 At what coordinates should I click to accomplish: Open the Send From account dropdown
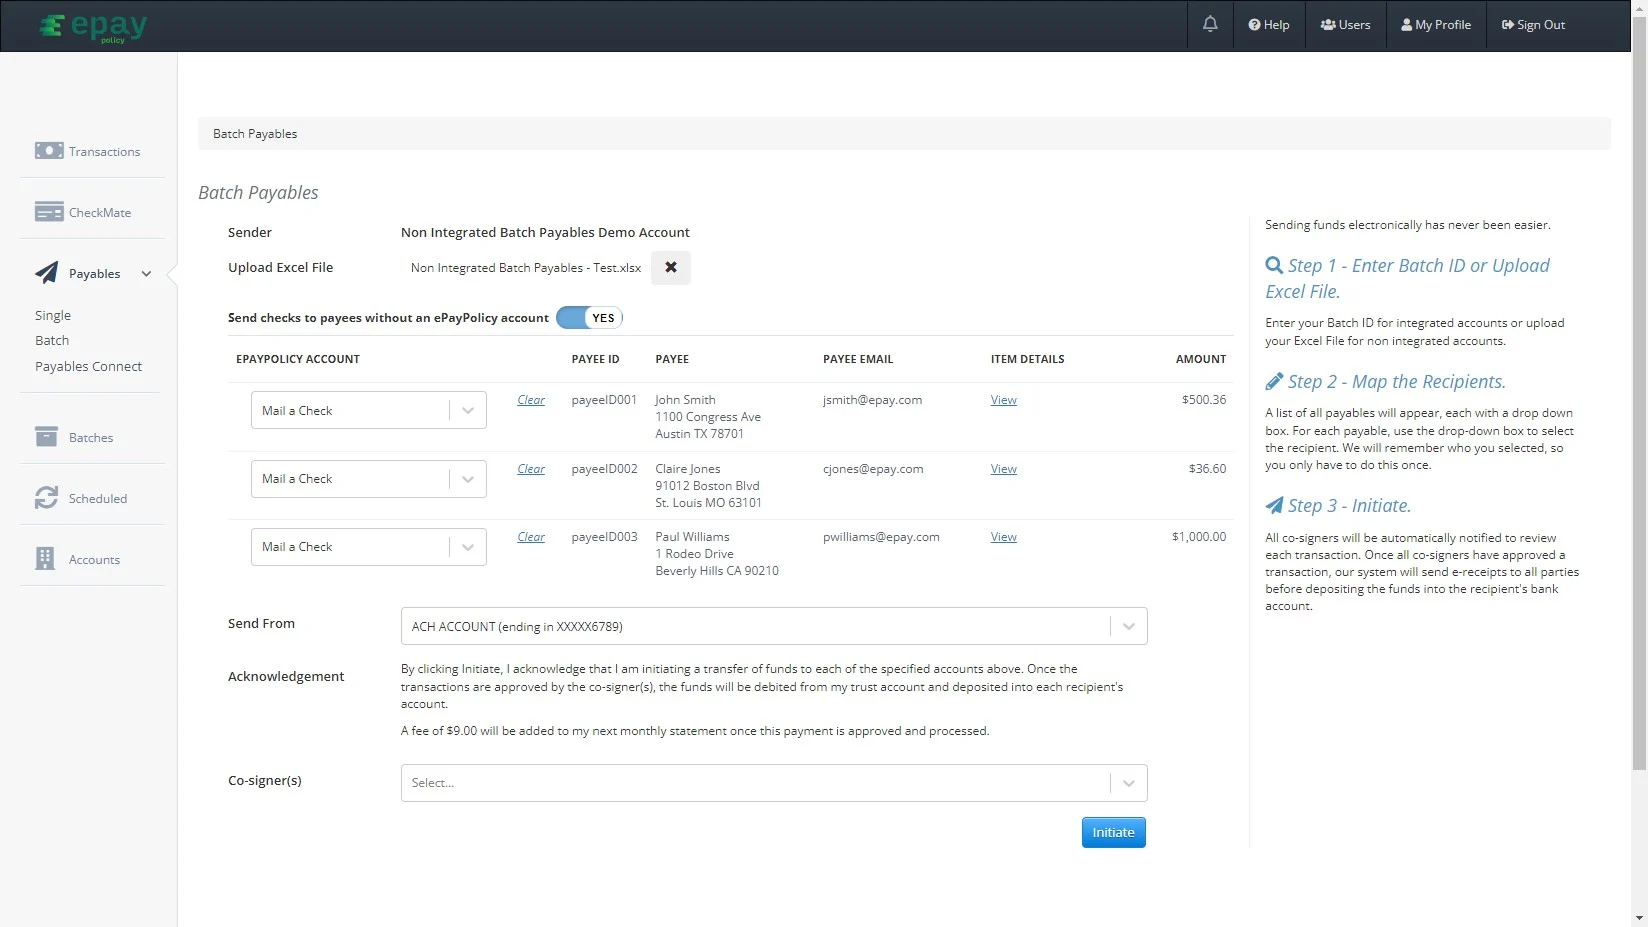(774, 626)
